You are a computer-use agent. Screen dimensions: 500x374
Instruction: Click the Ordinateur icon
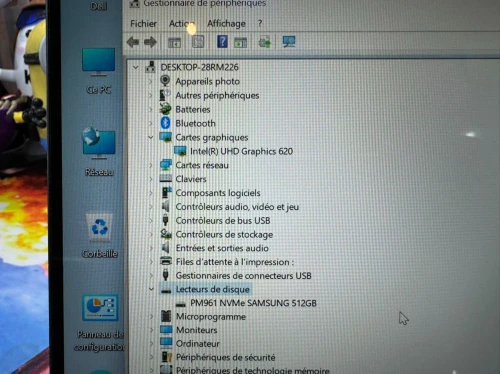[x=166, y=343]
